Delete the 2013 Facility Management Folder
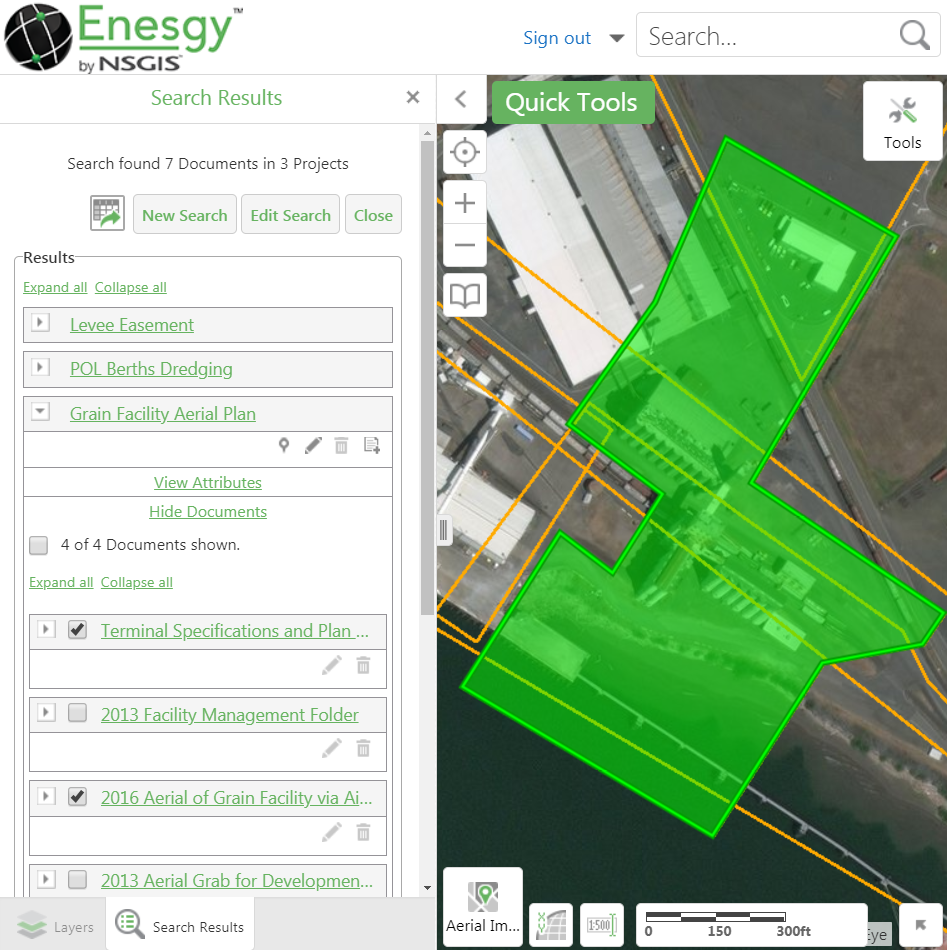The height and width of the screenshot is (950, 947). tap(364, 748)
